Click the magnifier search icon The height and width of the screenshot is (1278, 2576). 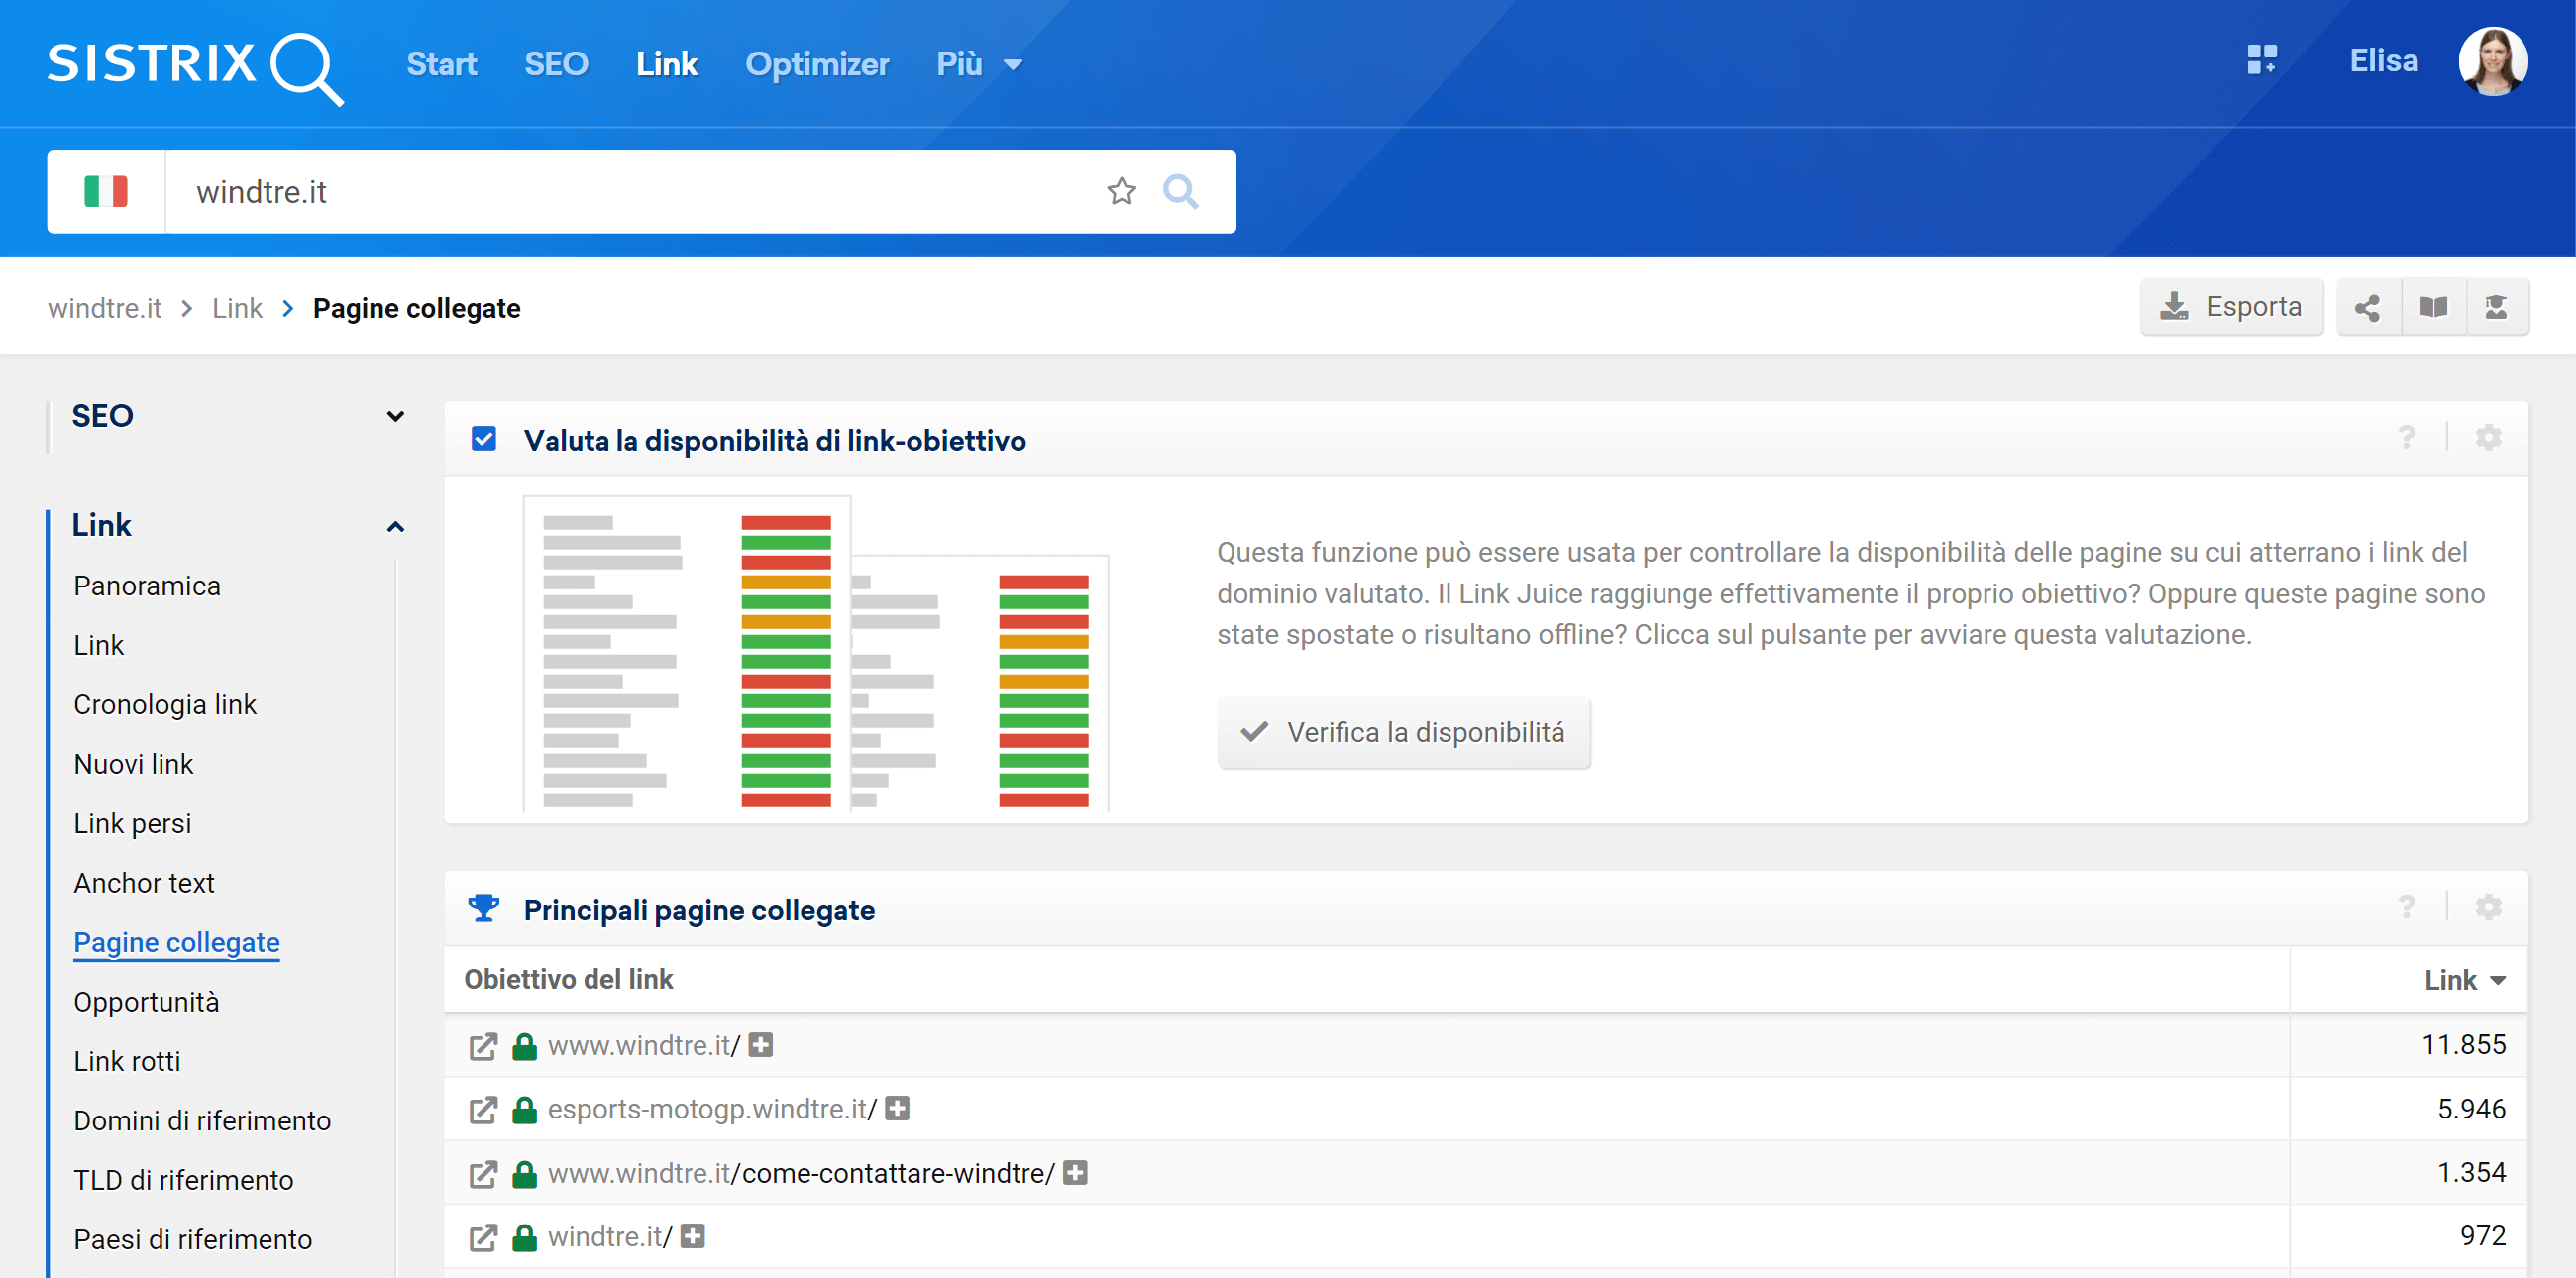coord(1180,191)
